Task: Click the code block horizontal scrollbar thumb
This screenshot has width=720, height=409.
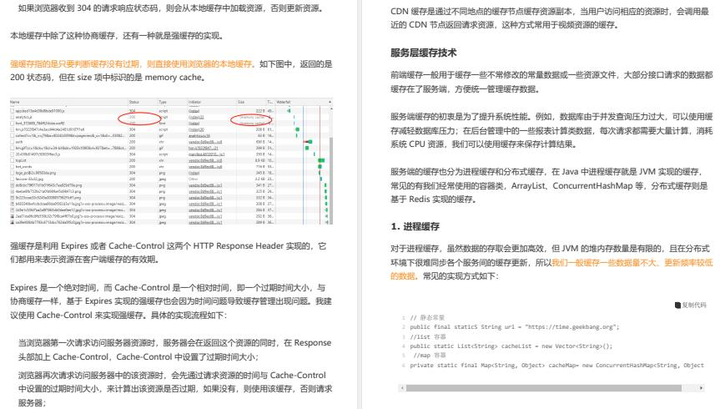Action: click(543, 388)
